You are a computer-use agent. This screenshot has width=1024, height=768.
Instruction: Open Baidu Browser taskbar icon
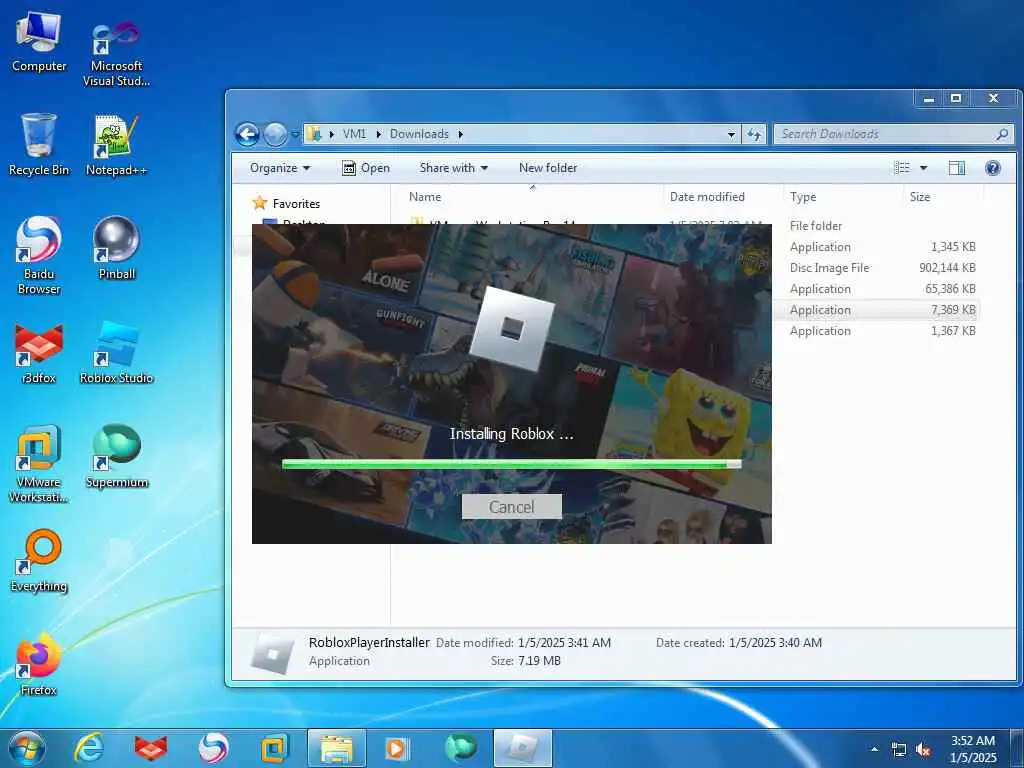(213, 748)
